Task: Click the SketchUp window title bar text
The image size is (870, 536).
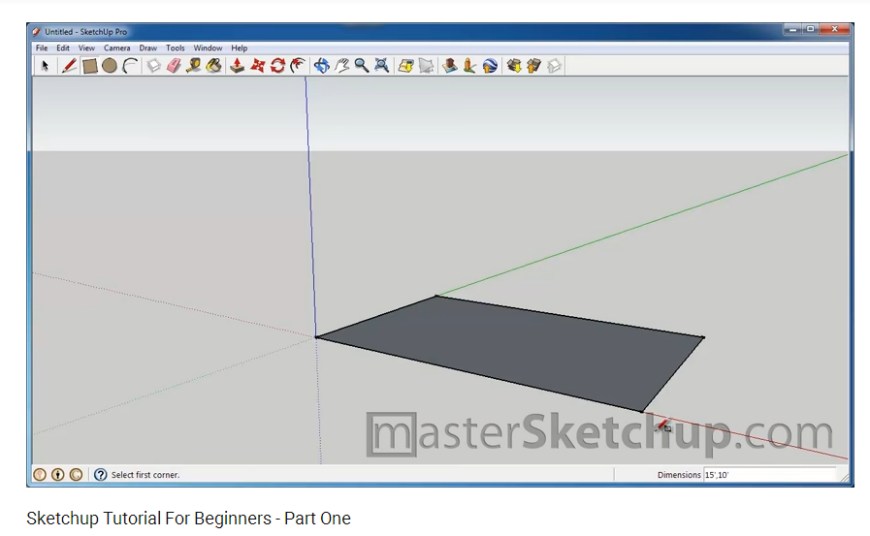Action: tap(85, 32)
